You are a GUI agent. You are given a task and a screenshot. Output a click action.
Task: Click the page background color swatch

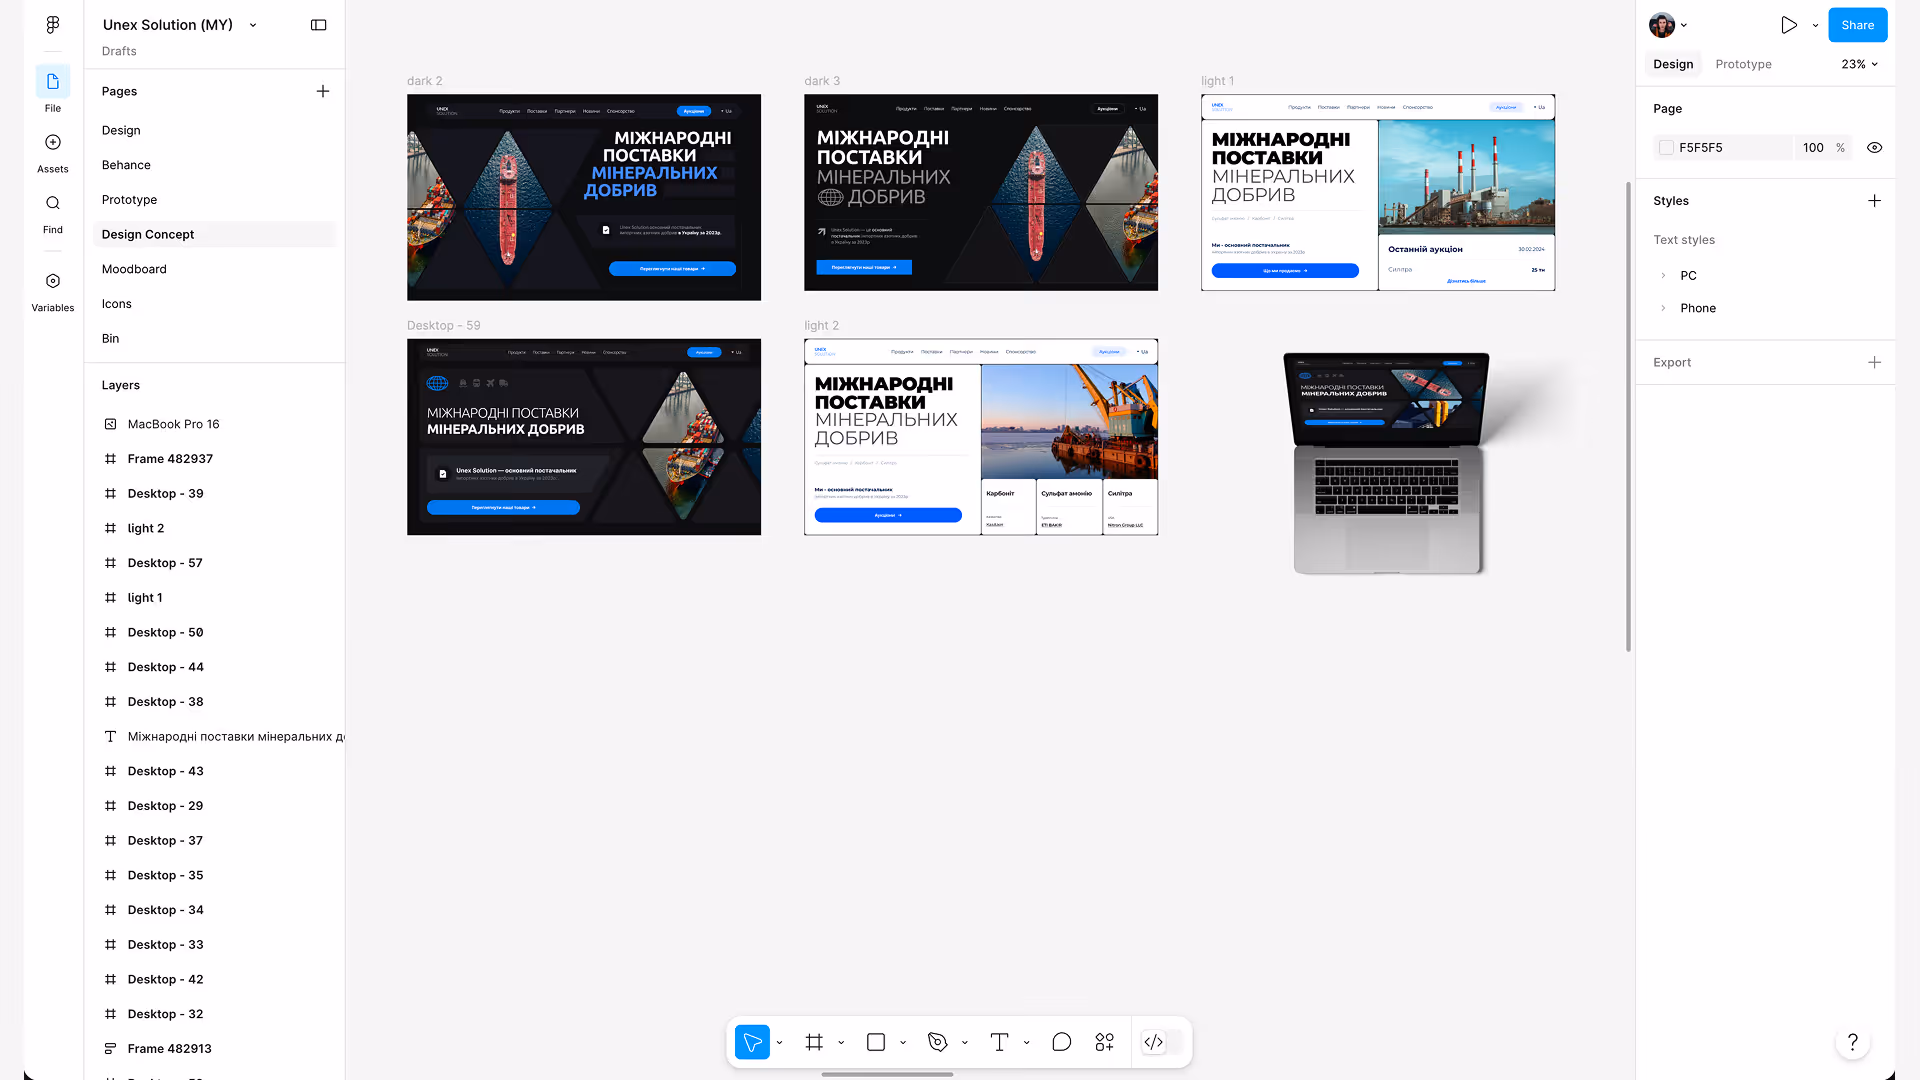click(1666, 148)
